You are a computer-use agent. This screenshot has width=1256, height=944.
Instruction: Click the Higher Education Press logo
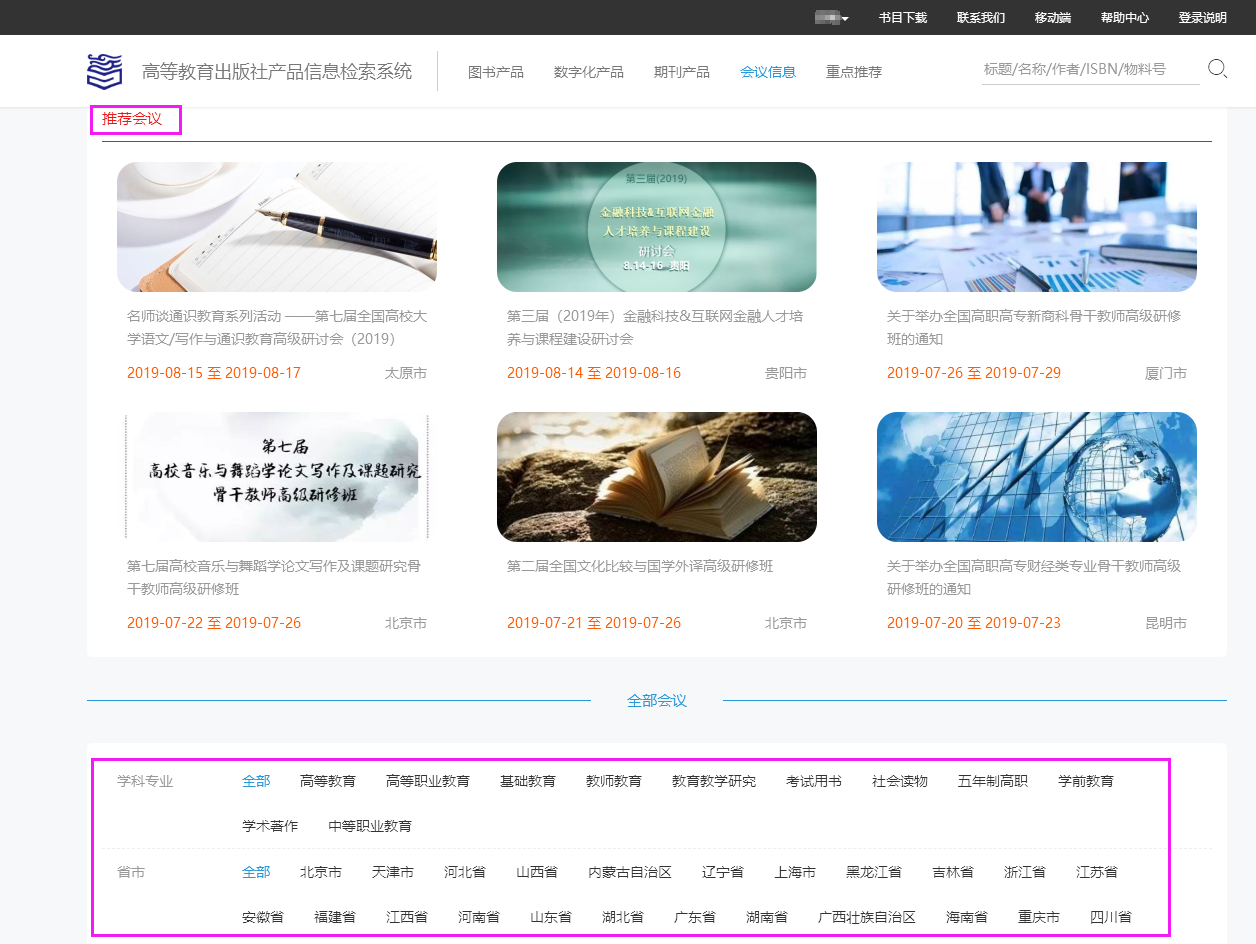pos(104,71)
